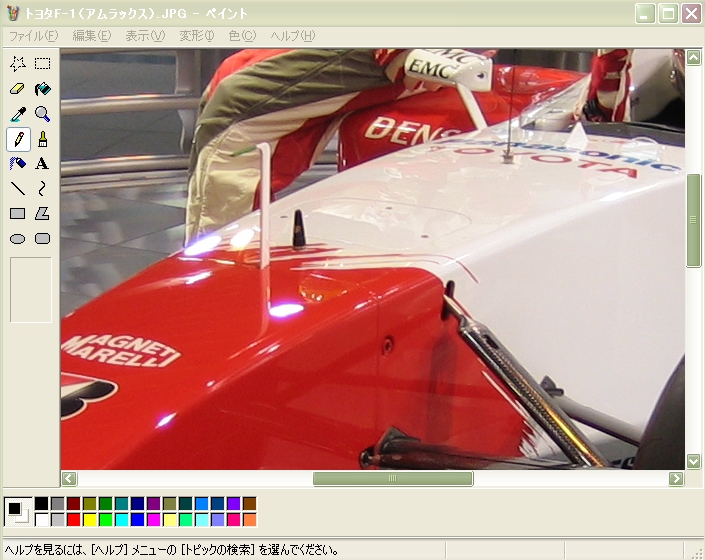The width and height of the screenshot is (705, 560).
Task: Pick the yellow color swatch in the palette
Action: (89, 519)
